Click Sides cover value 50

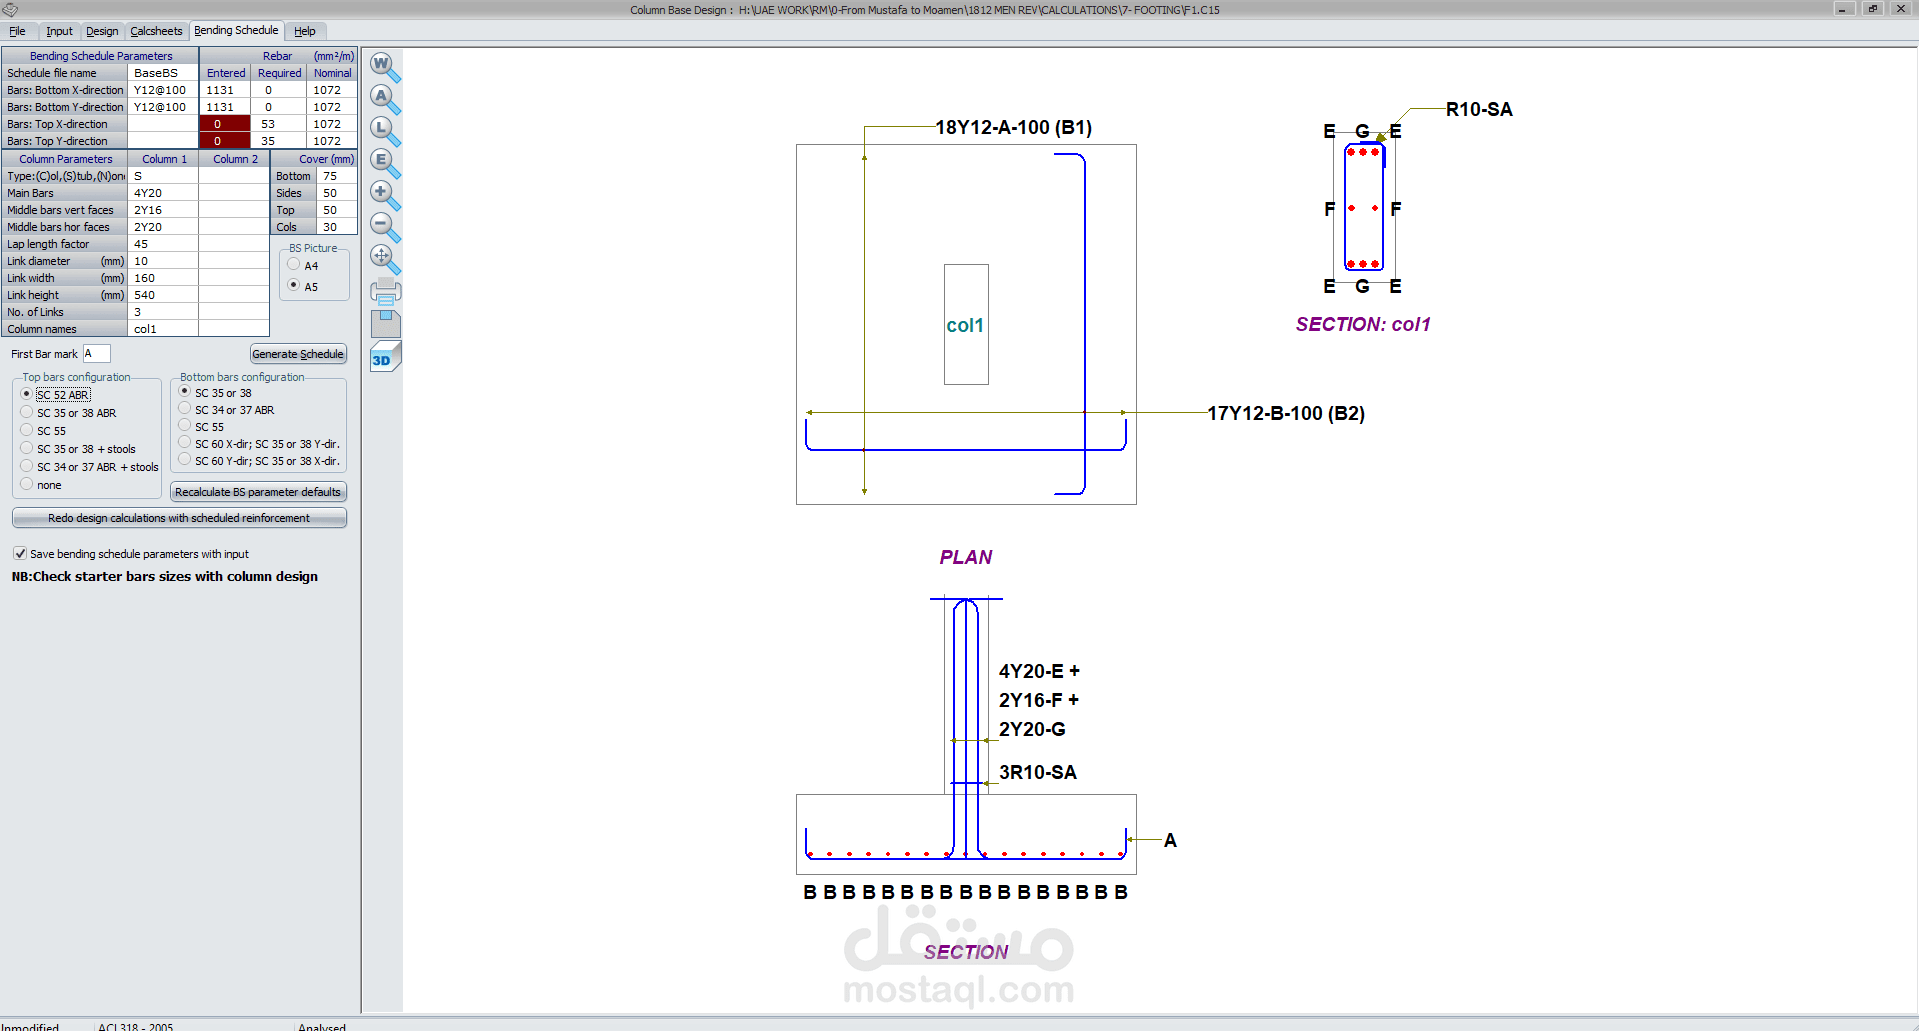click(337, 193)
